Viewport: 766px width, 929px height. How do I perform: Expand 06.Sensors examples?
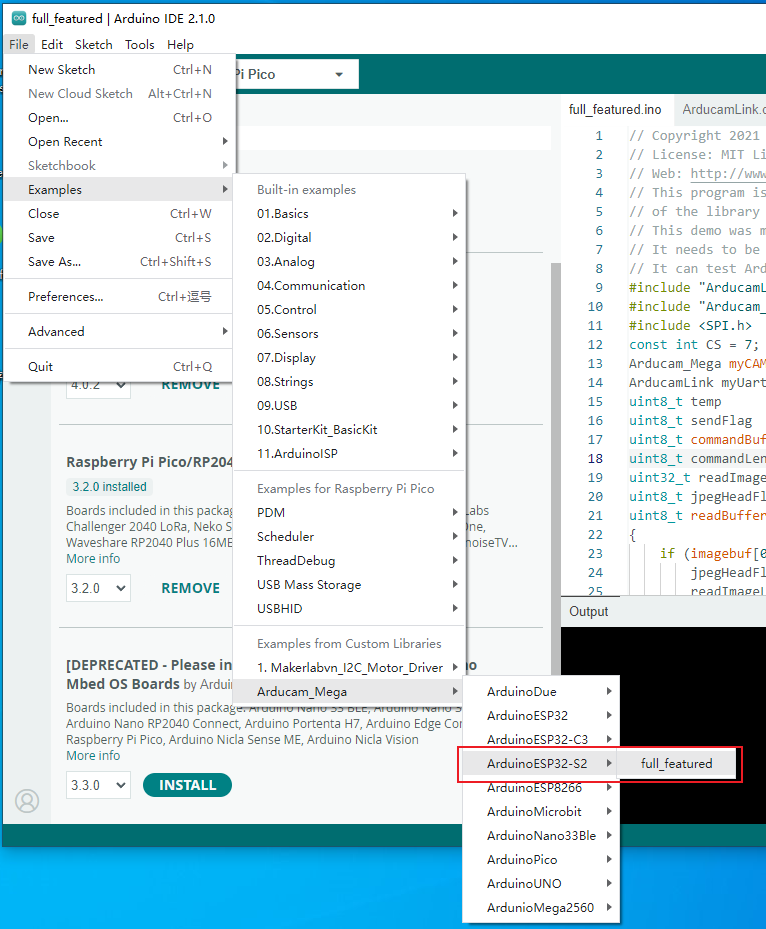pos(350,334)
